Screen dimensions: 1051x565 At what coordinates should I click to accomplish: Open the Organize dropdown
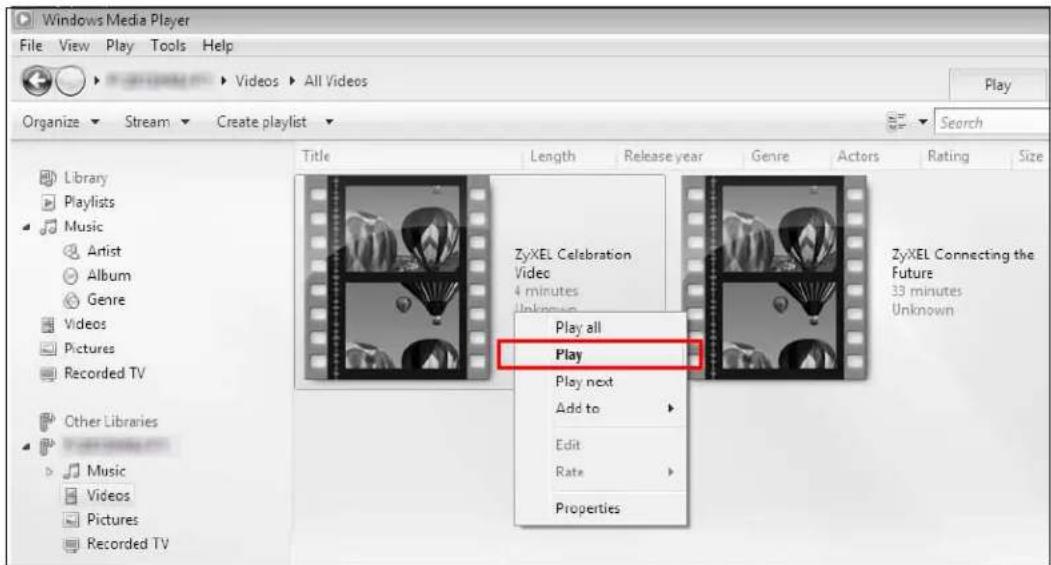click(x=61, y=122)
